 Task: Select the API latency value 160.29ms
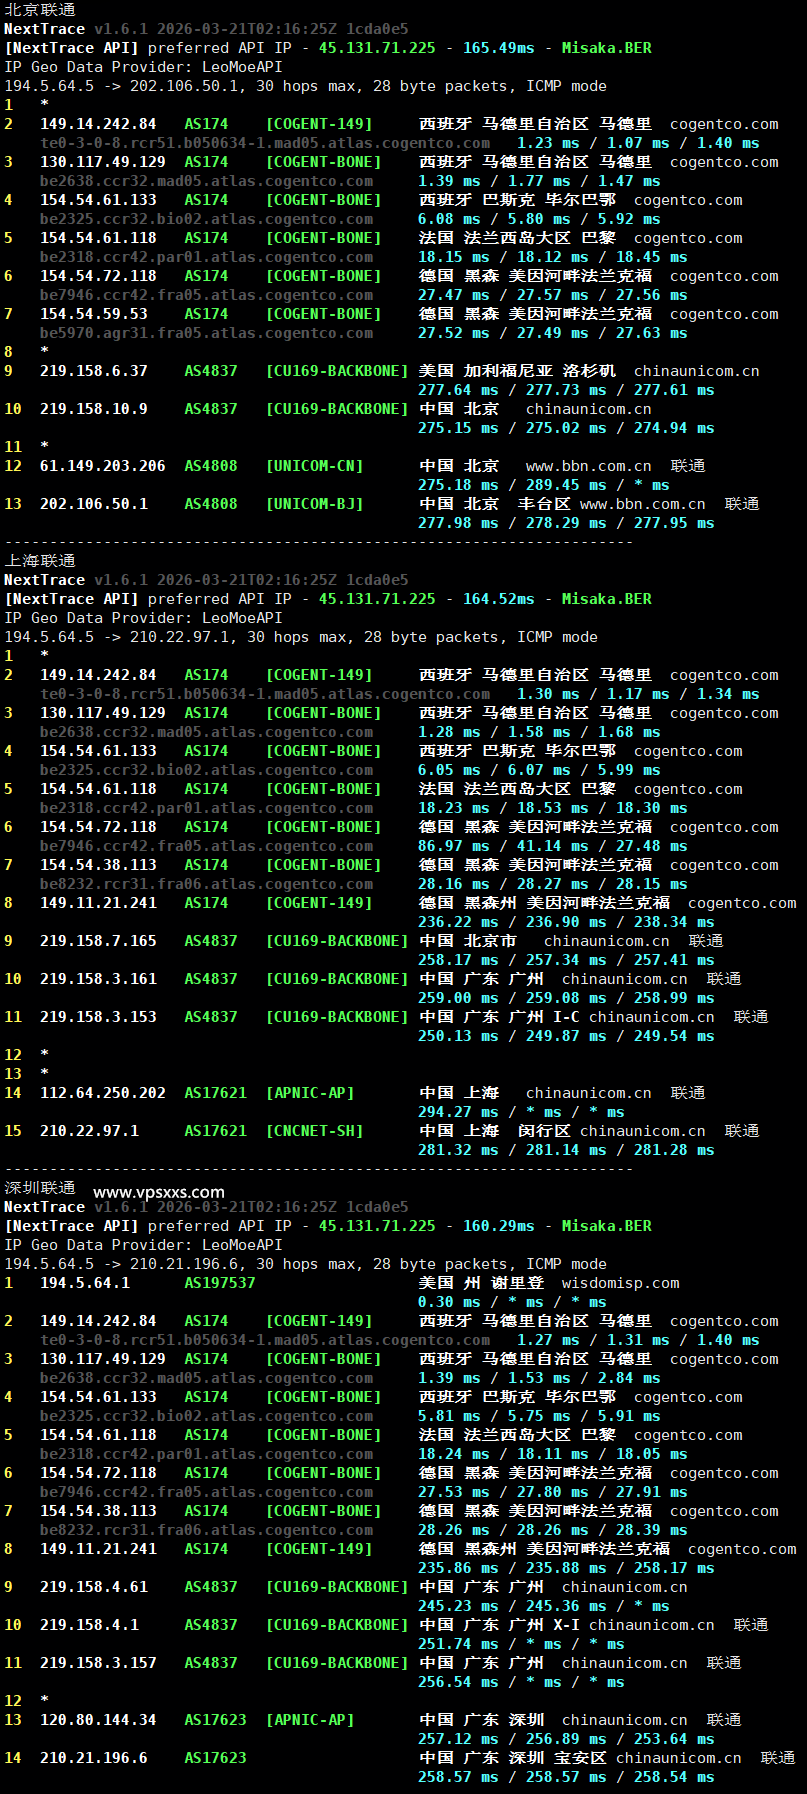click(x=498, y=1226)
